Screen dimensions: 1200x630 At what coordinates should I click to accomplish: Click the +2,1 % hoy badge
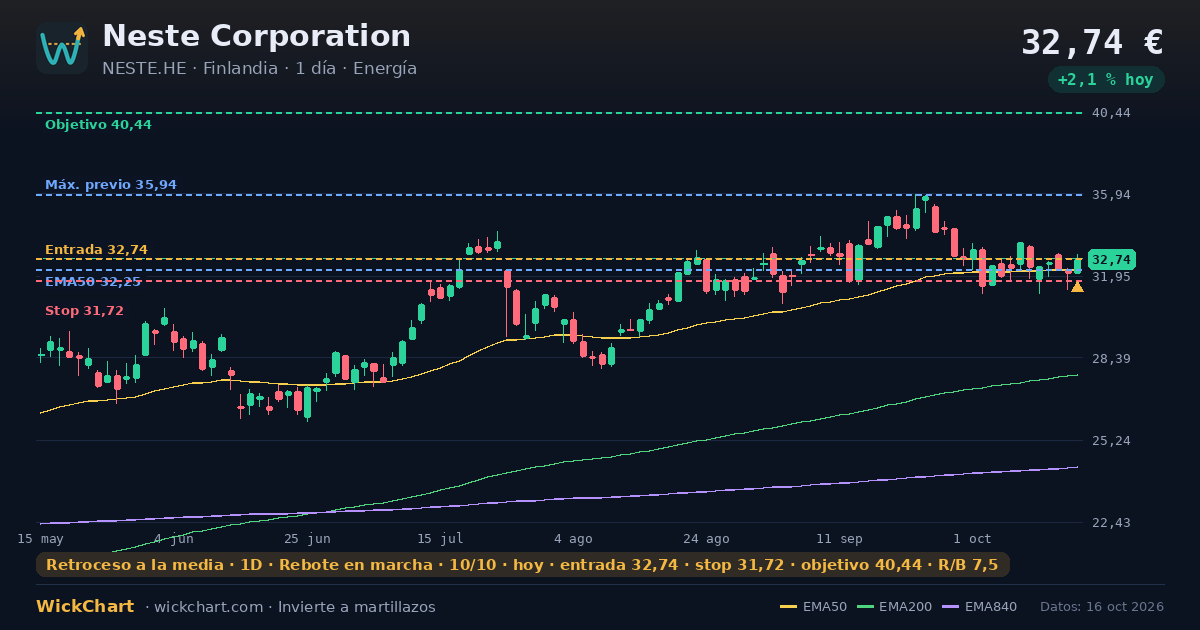[1106, 80]
